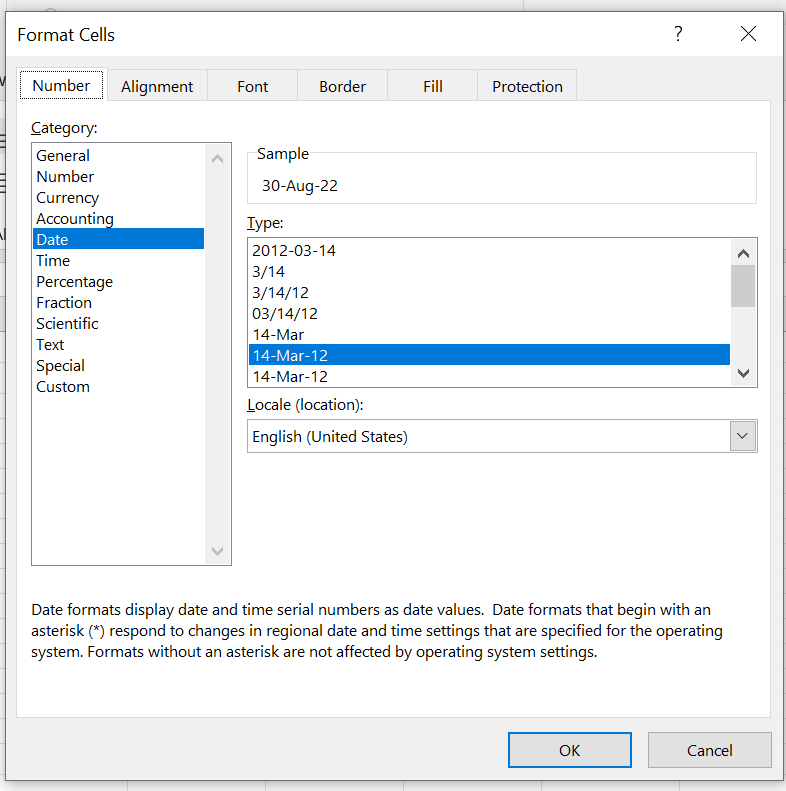Expand the Locale dropdown arrow
Image resolution: width=786 pixels, height=791 pixels.
click(742, 436)
